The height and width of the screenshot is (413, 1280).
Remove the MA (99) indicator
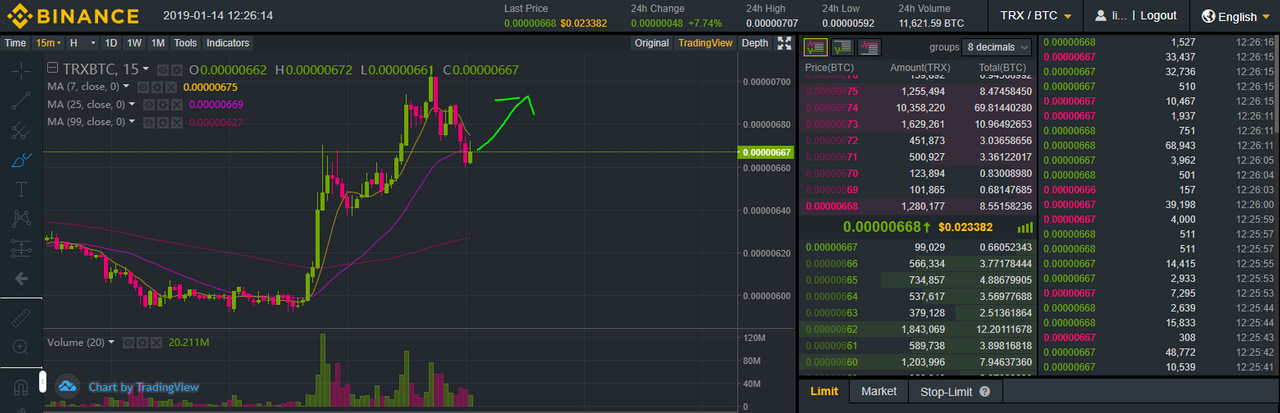click(x=176, y=121)
